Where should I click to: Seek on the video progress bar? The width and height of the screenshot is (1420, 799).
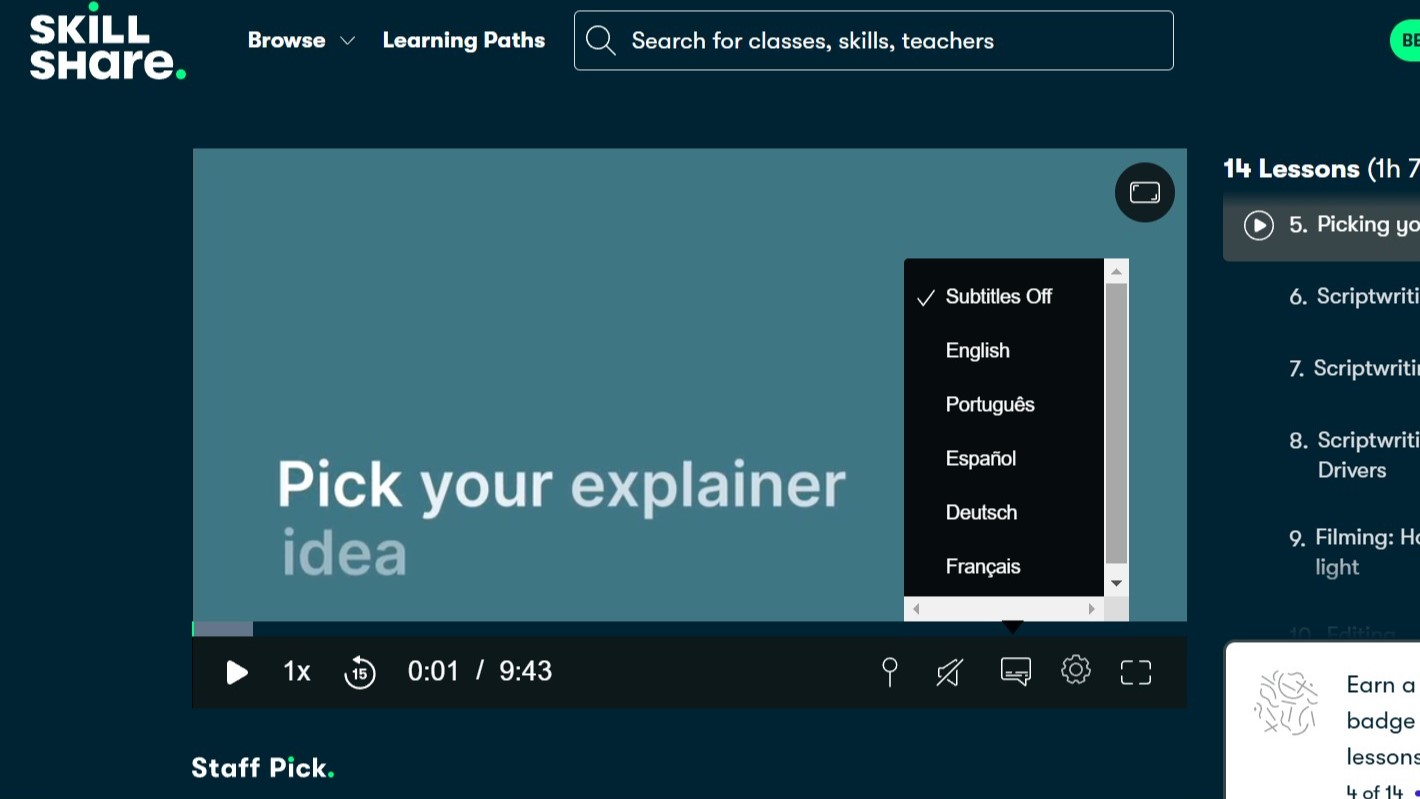pos(689,629)
